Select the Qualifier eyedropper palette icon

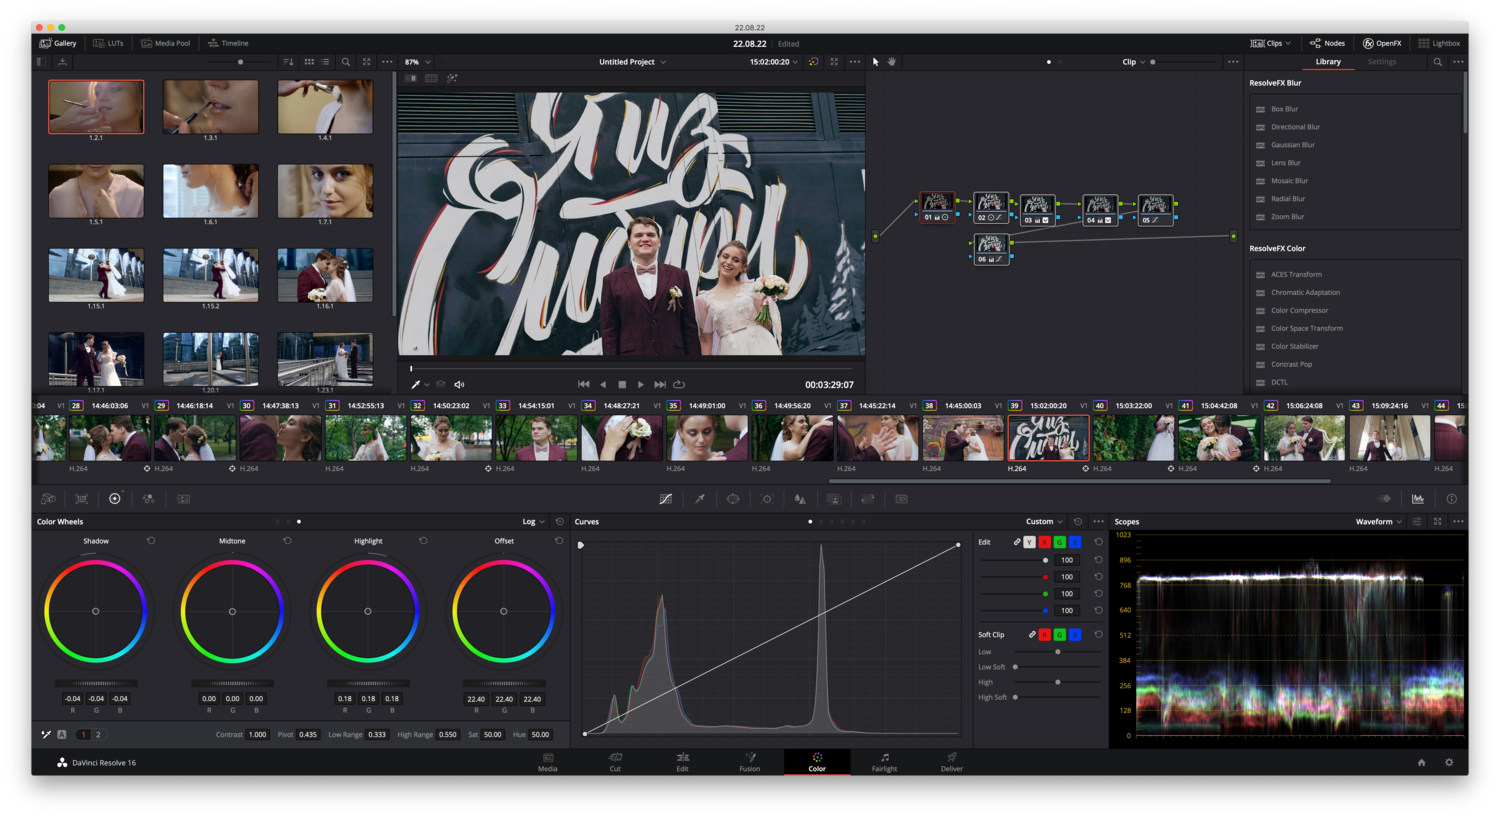pos(700,499)
